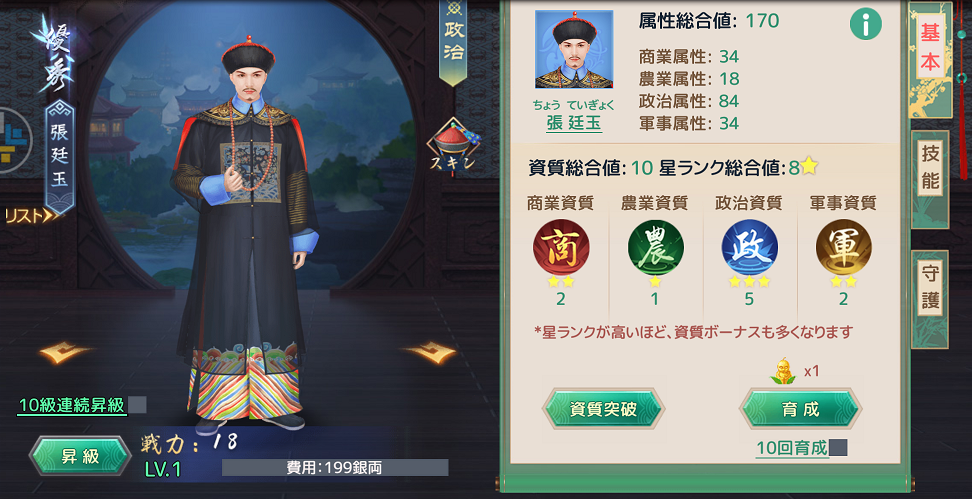Viewport: 972px width, 499px height.
Task: Open the スキン hat icon
Action: [453, 147]
